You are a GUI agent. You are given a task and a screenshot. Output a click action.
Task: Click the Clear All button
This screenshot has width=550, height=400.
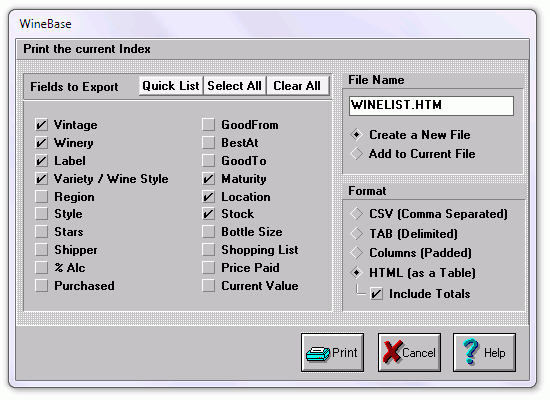click(x=297, y=86)
